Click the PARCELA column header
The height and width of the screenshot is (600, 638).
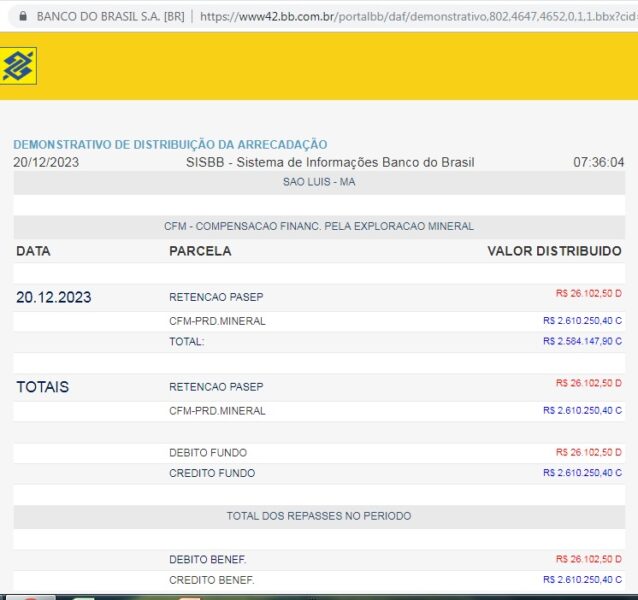(200, 251)
